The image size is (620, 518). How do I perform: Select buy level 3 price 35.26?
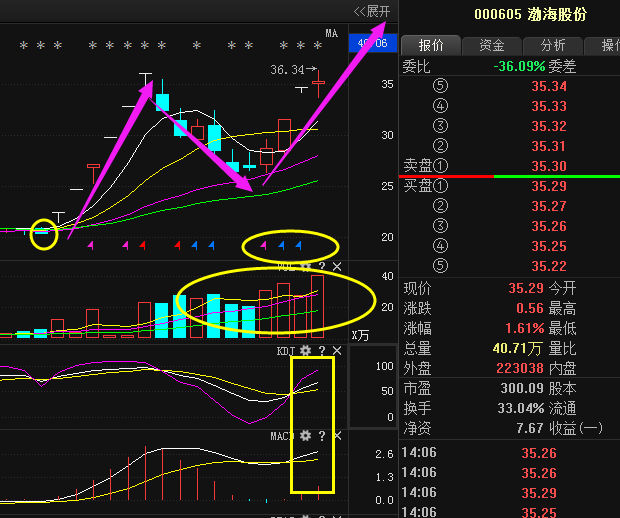(x=549, y=226)
